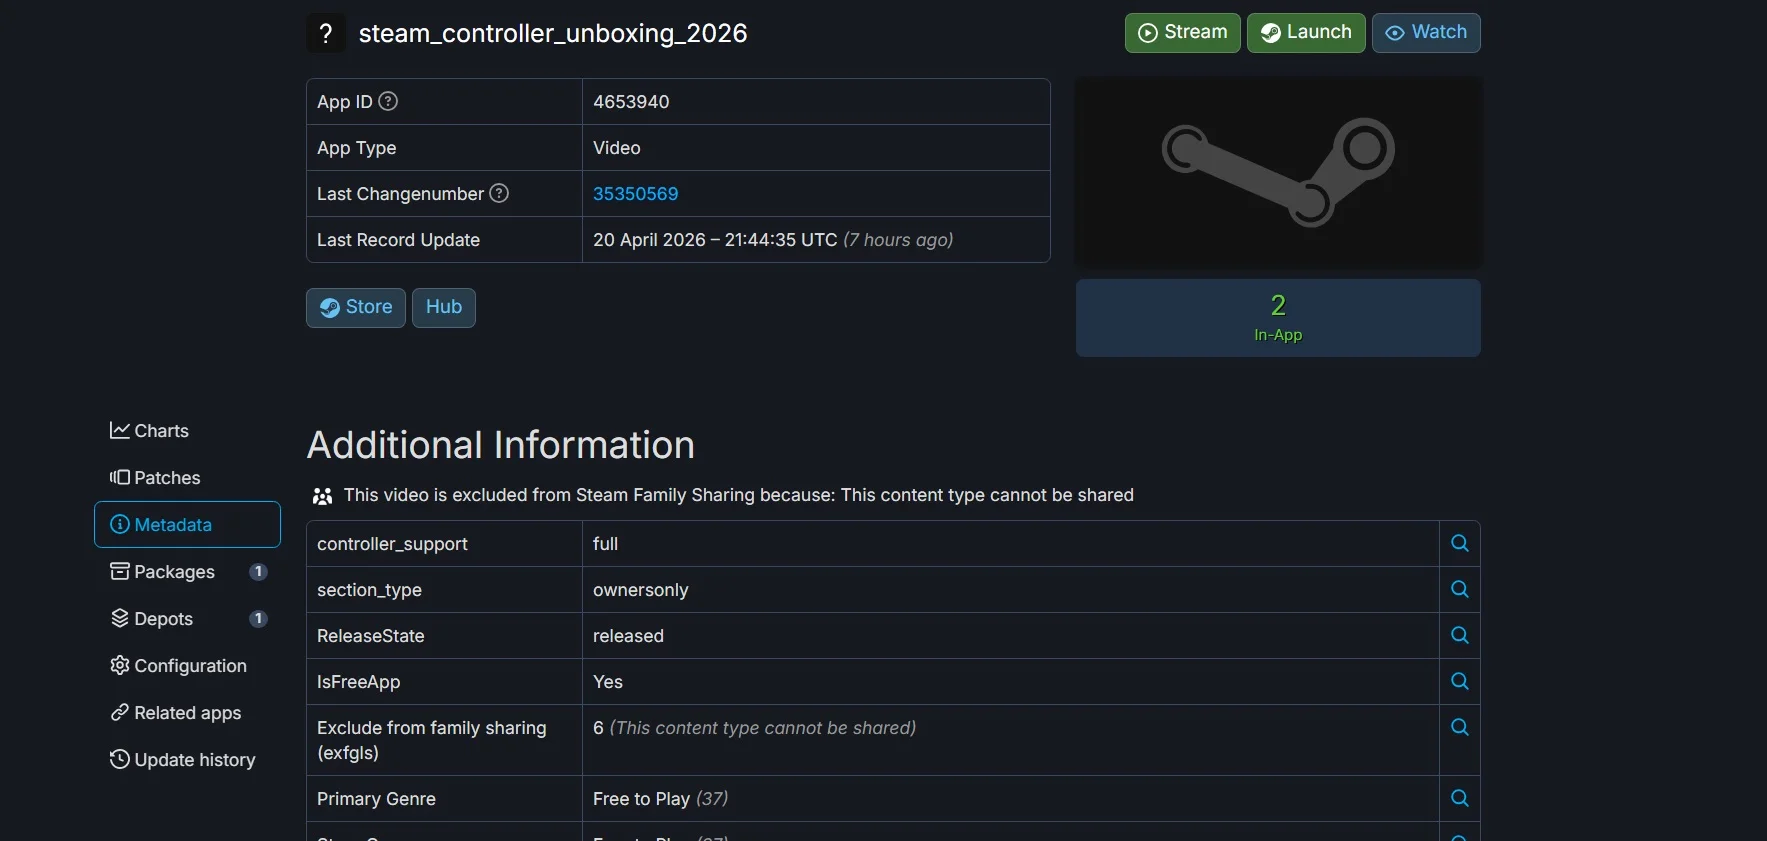
Task: View the Update history tab
Action: coord(183,760)
